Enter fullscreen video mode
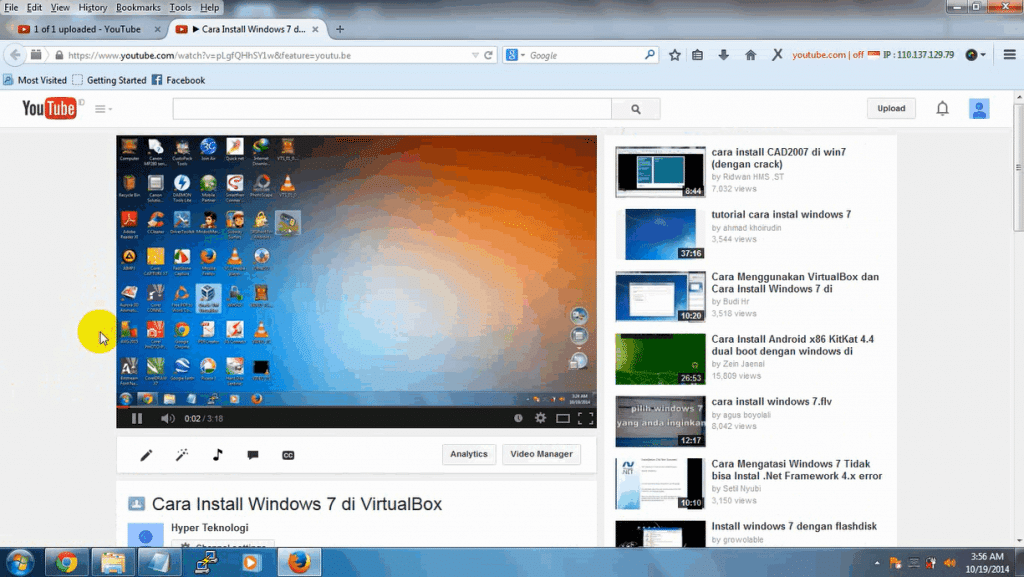This screenshot has height=577, width=1024. click(x=585, y=418)
